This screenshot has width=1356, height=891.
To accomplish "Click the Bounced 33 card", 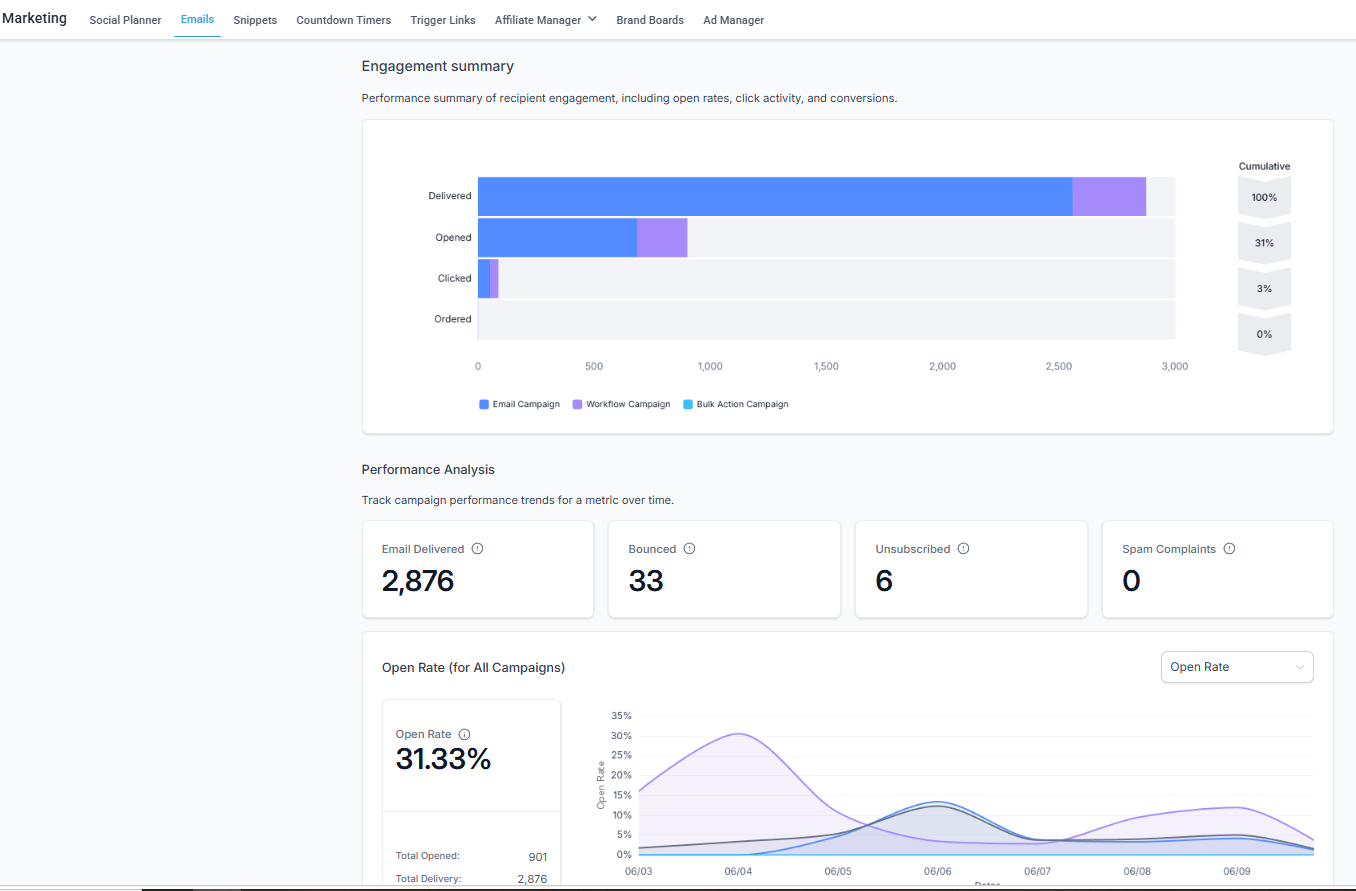I will click(724, 569).
